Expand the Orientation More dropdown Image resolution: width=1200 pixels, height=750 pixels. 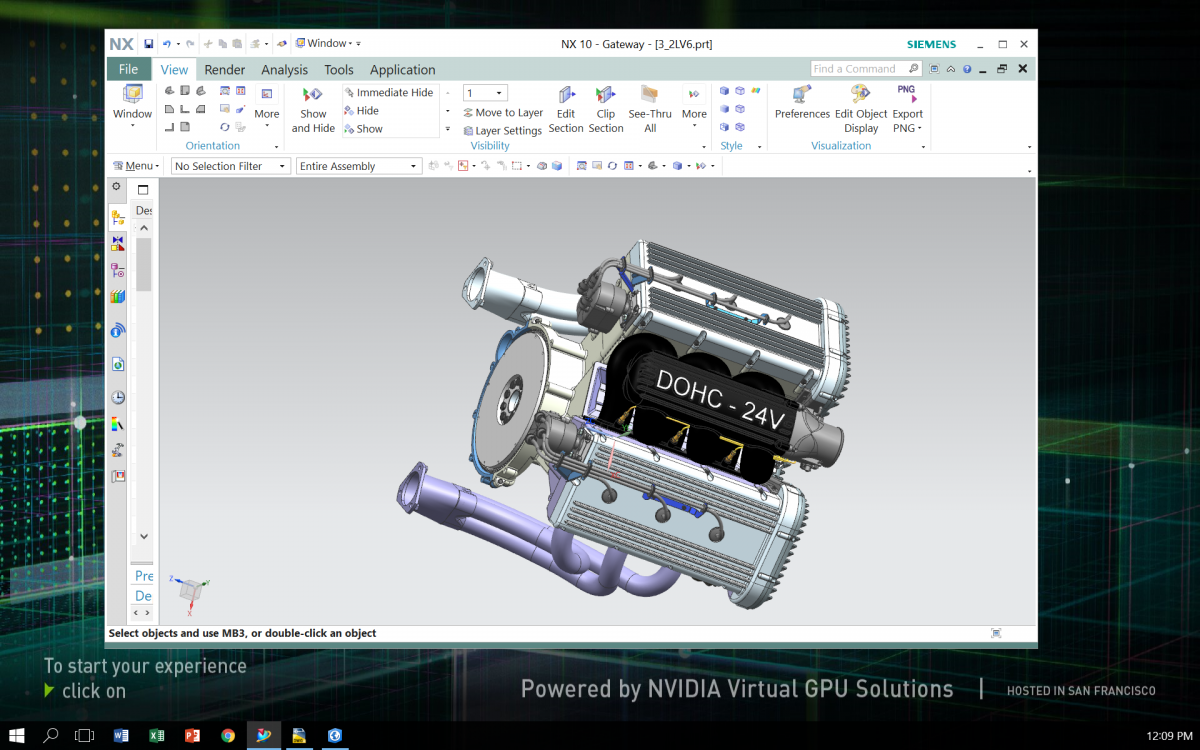click(x=266, y=107)
